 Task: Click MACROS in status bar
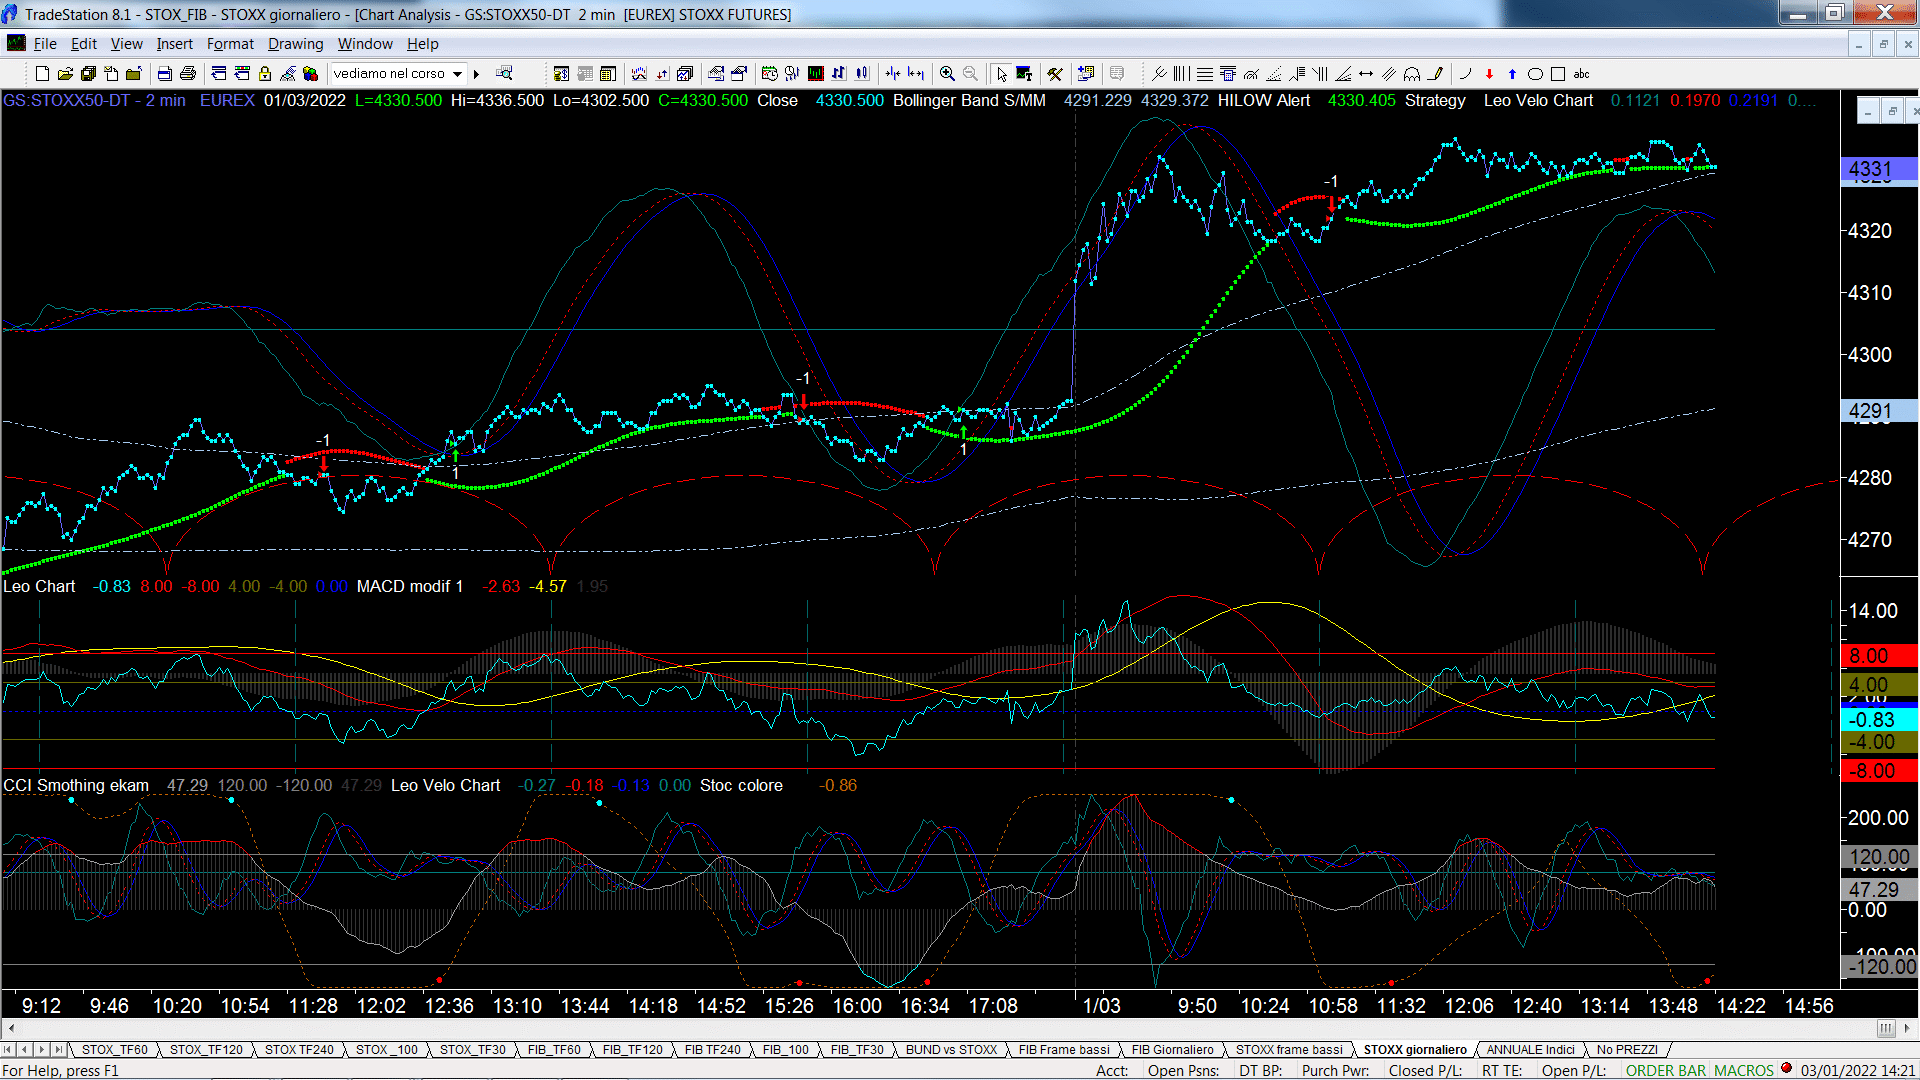(x=1744, y=1070)
